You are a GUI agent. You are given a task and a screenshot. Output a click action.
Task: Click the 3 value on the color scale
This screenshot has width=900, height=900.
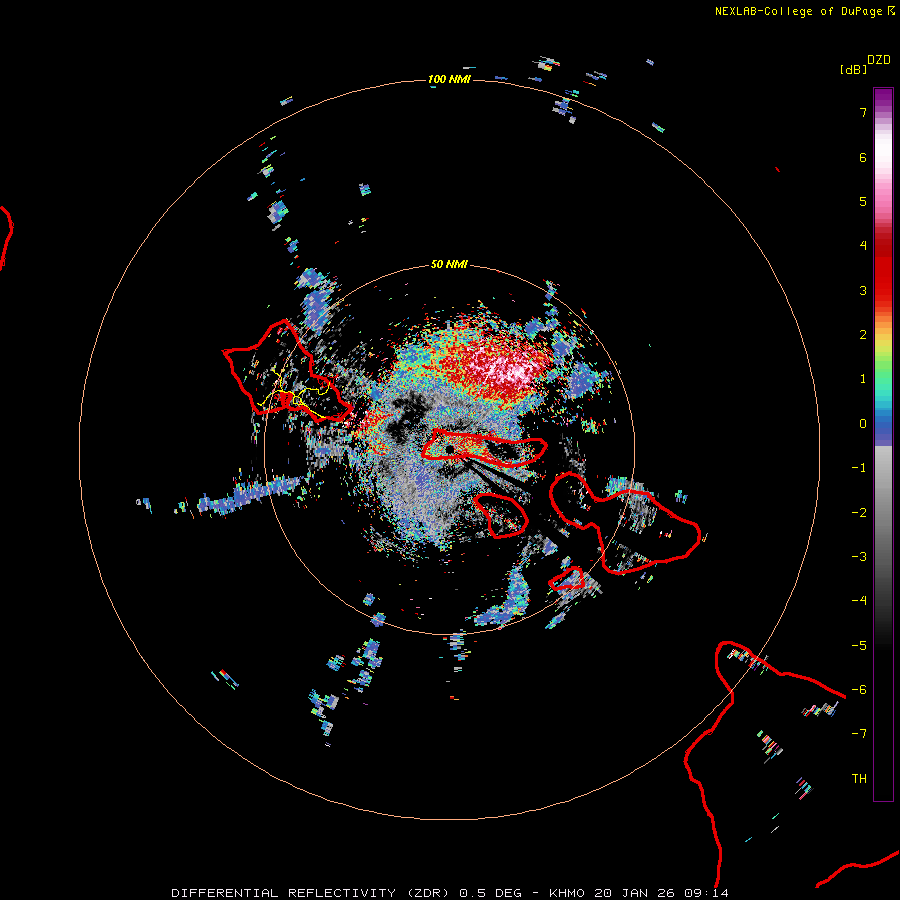[863, 290]
